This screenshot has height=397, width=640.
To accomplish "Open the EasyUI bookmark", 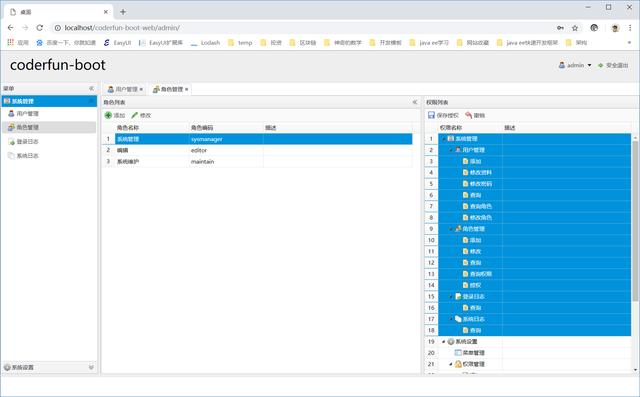I will point(117,42).
